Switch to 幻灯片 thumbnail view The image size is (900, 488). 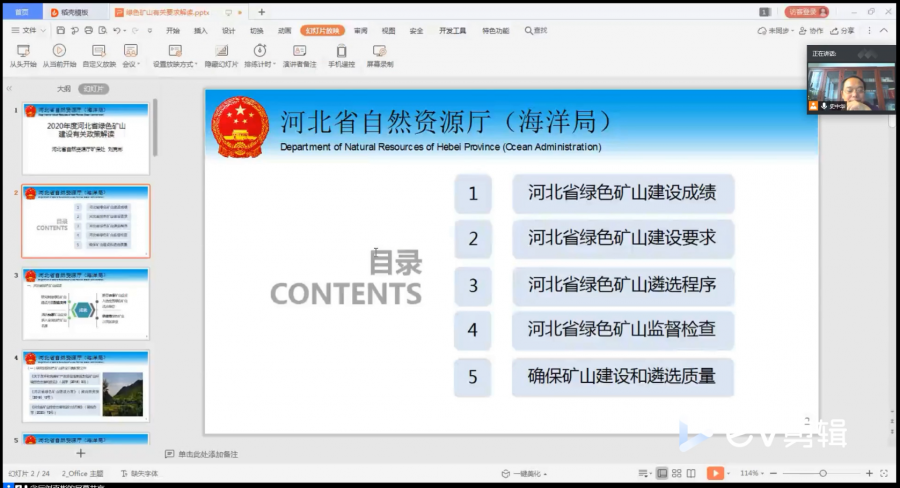[94, 88]
